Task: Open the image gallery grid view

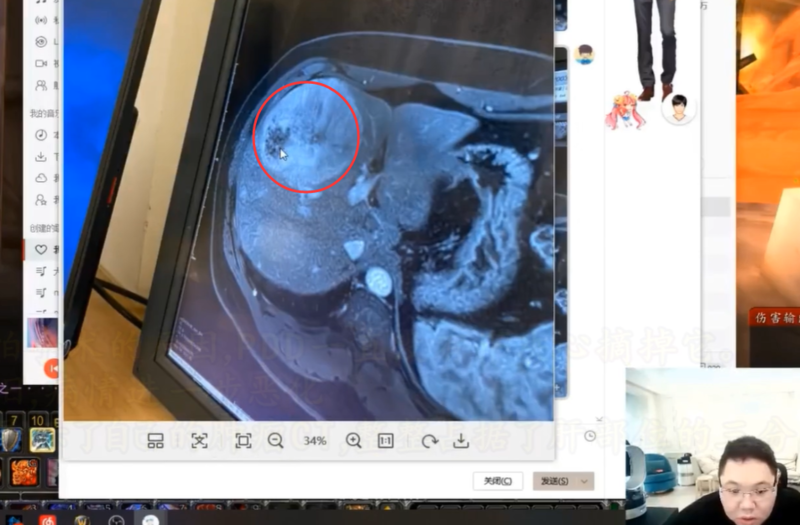Action: (x=155, y=441)
